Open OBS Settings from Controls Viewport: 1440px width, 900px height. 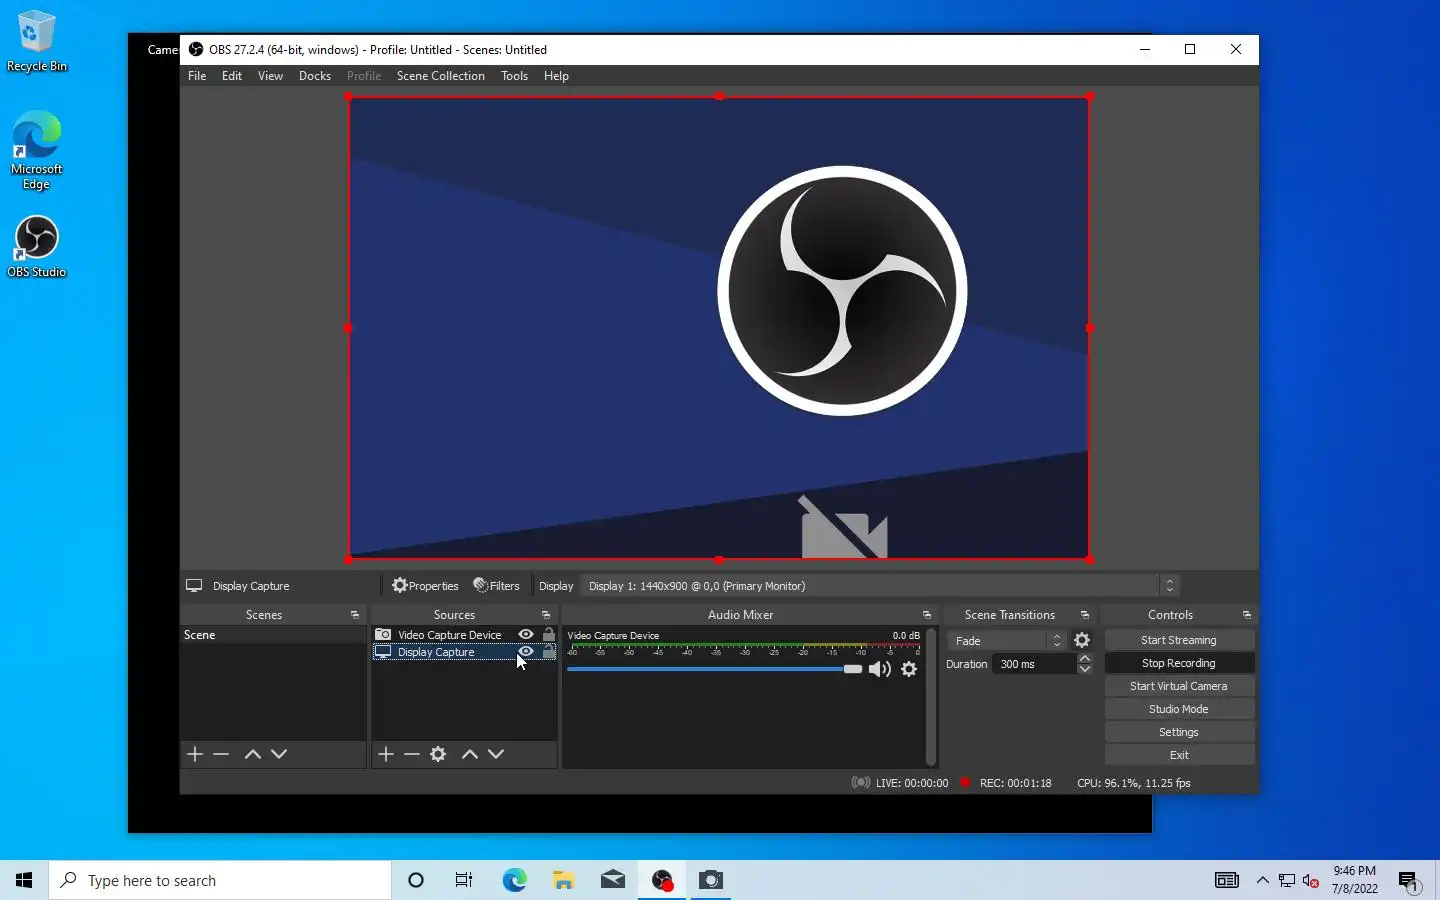coord(1179,732)
